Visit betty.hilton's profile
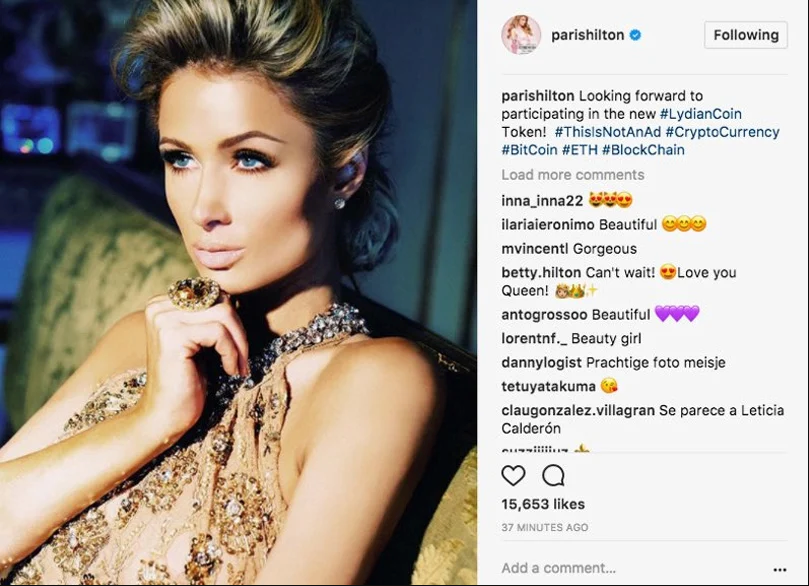 (x=542, y=272)
